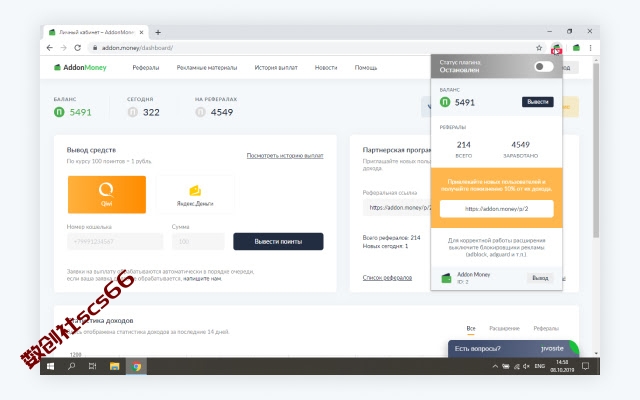The image size is (640, 400).
Task: Click the popup balance coin icon
Action: click(x=445, y=102)
